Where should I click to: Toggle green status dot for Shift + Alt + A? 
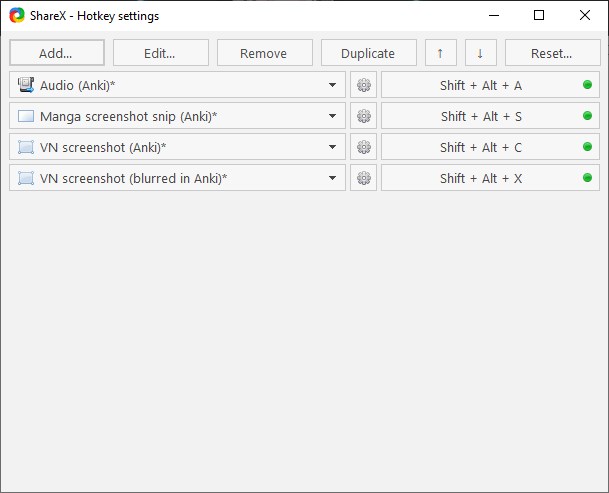tap(587, 85)
